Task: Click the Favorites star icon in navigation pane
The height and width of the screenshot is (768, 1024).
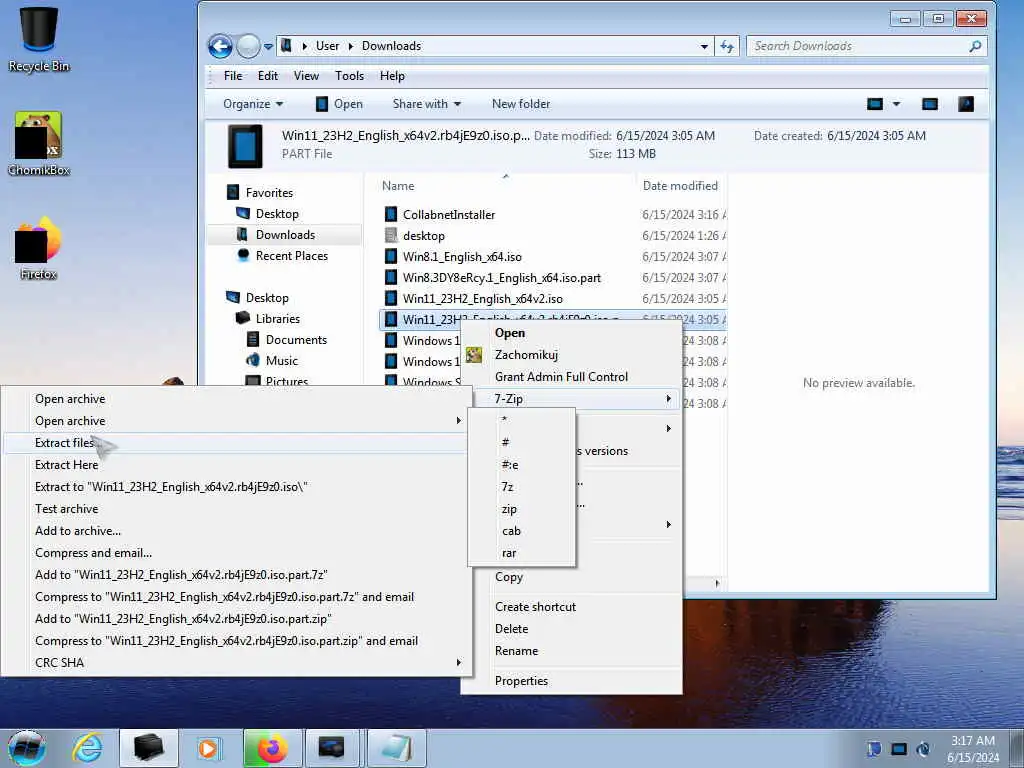Action: (232, 192)
